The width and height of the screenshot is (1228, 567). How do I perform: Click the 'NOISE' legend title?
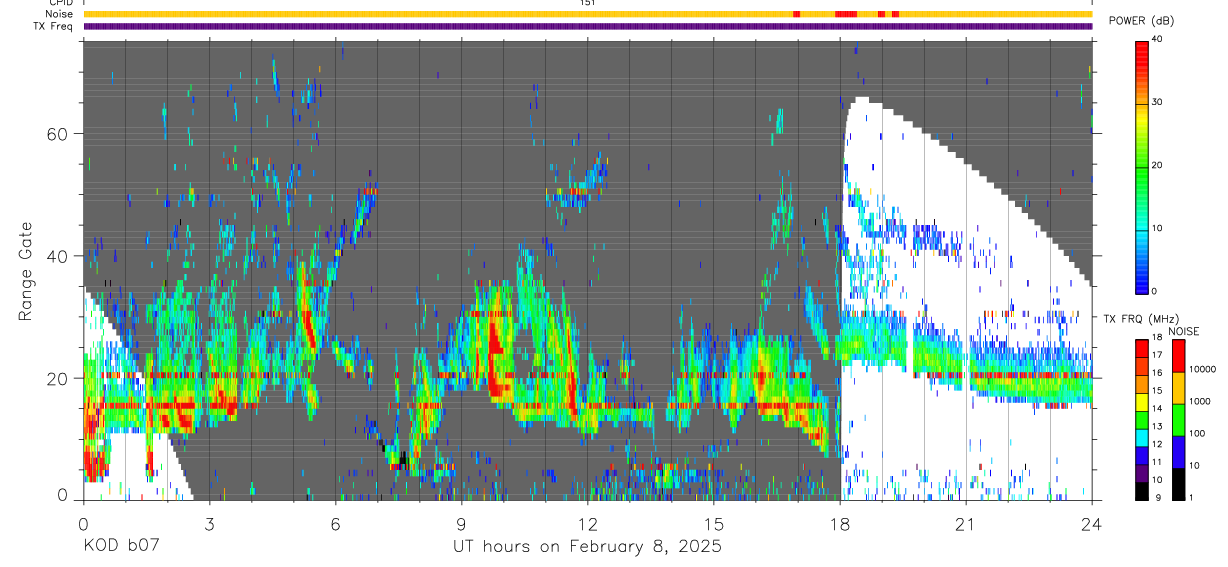pyautogui.click(x=1182, y=331)
